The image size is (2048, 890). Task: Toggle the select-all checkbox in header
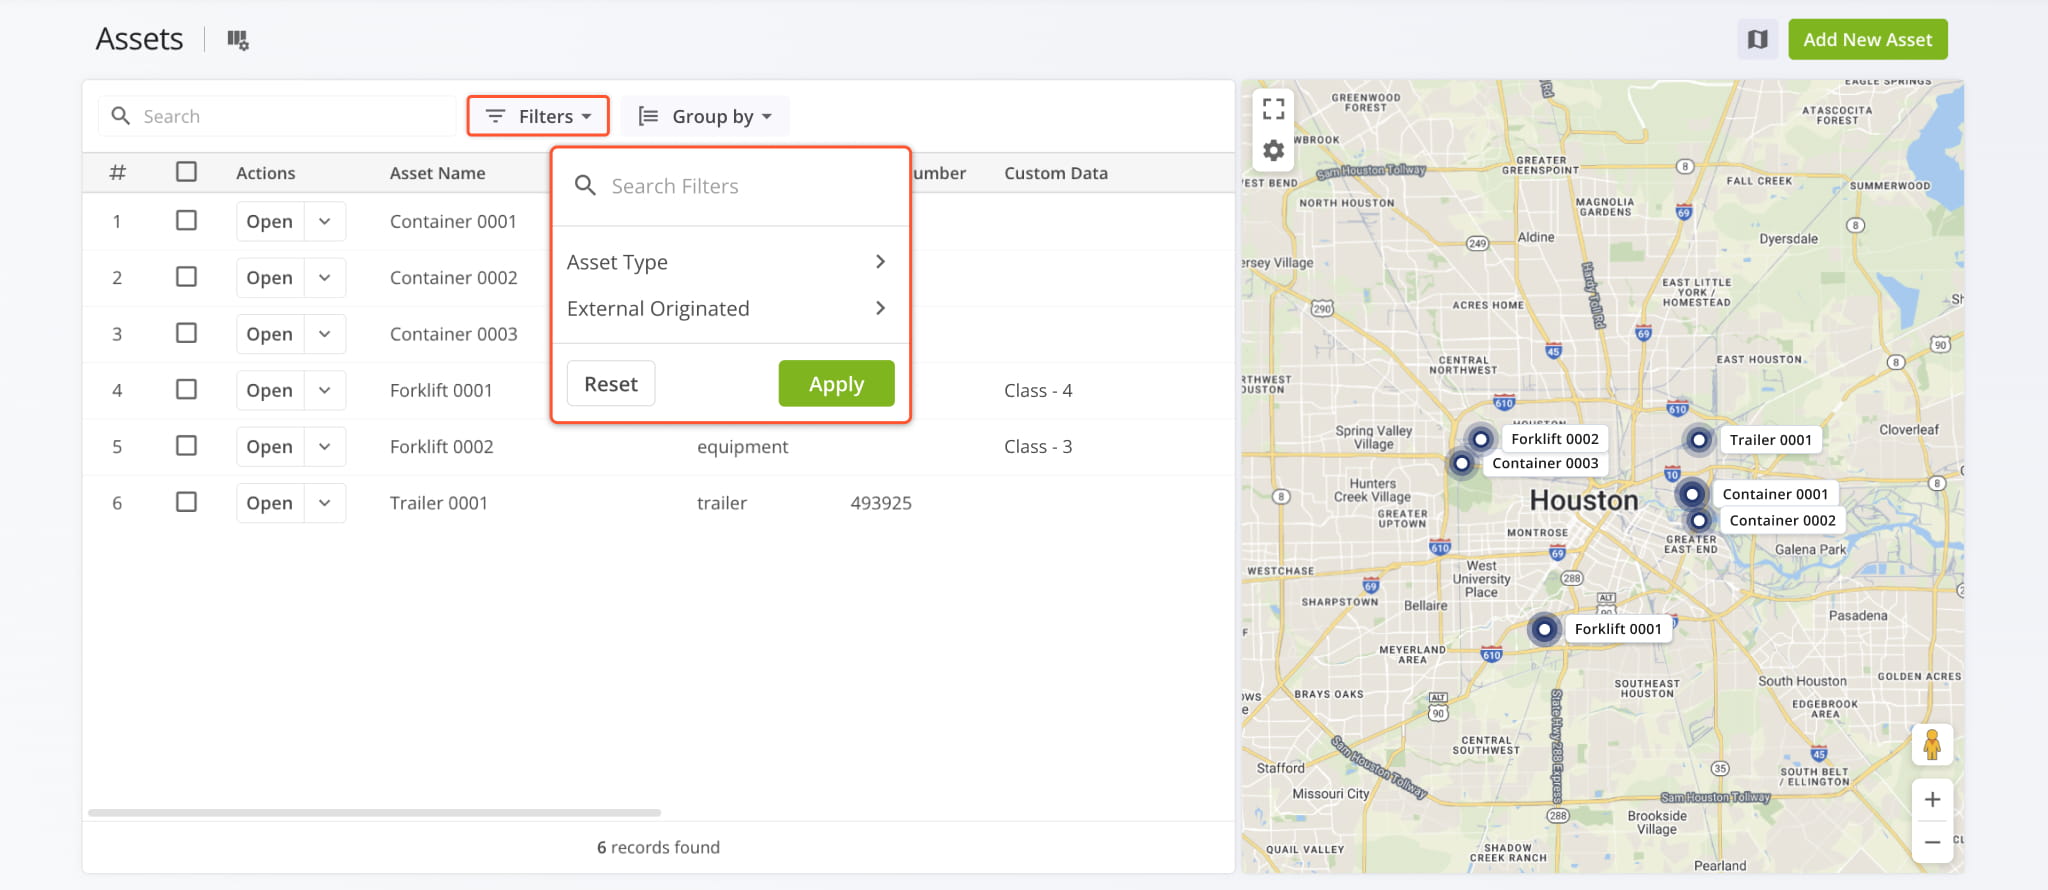point(186,172)
